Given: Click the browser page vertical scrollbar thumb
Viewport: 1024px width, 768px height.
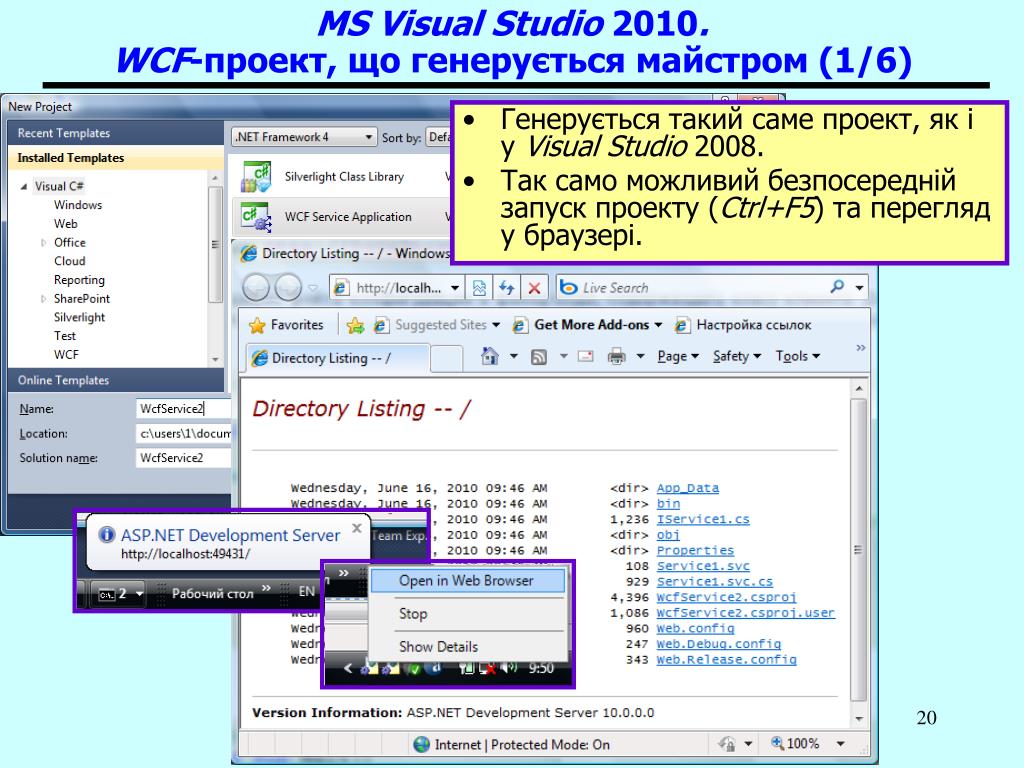Looking at the screenshot, I should click(x=858, y=550).
